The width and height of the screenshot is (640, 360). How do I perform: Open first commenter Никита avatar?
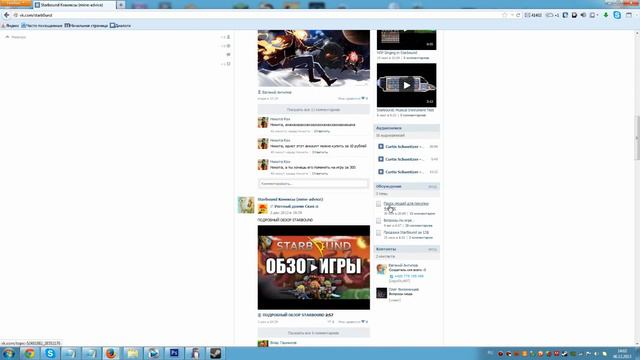(263, 122)
